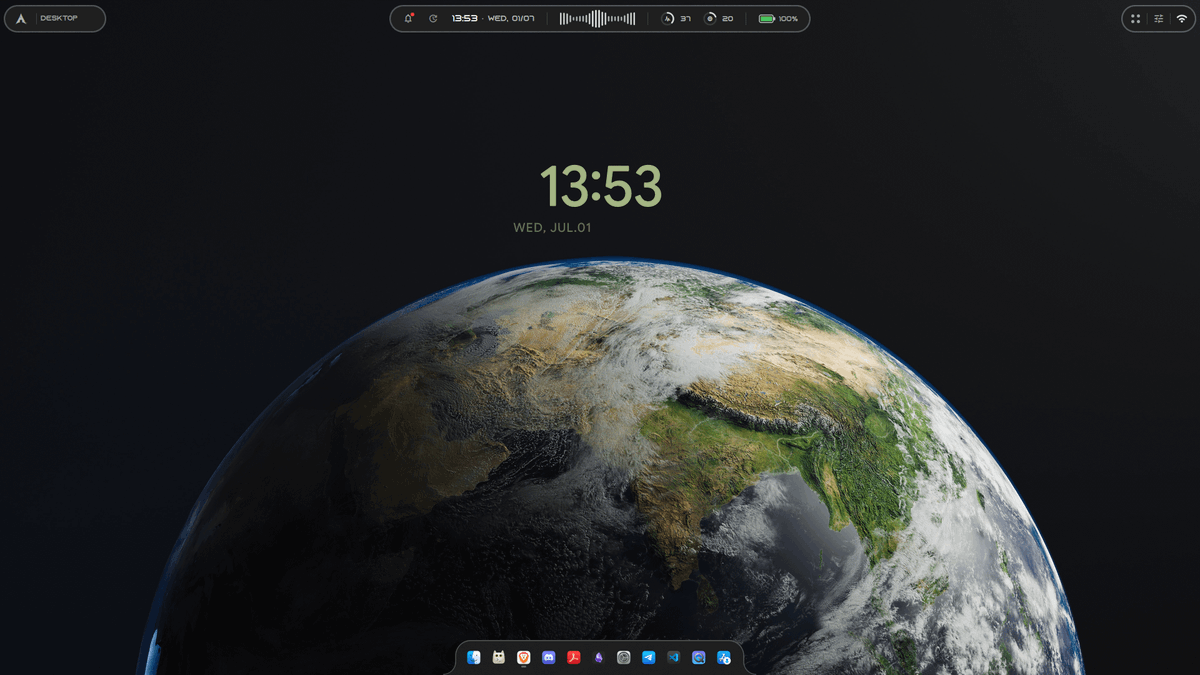Open Telegram from the dock
Image resolution: width=1200 pixels, height=675 pixels.
pyautogui.click(x=649, y=657)
